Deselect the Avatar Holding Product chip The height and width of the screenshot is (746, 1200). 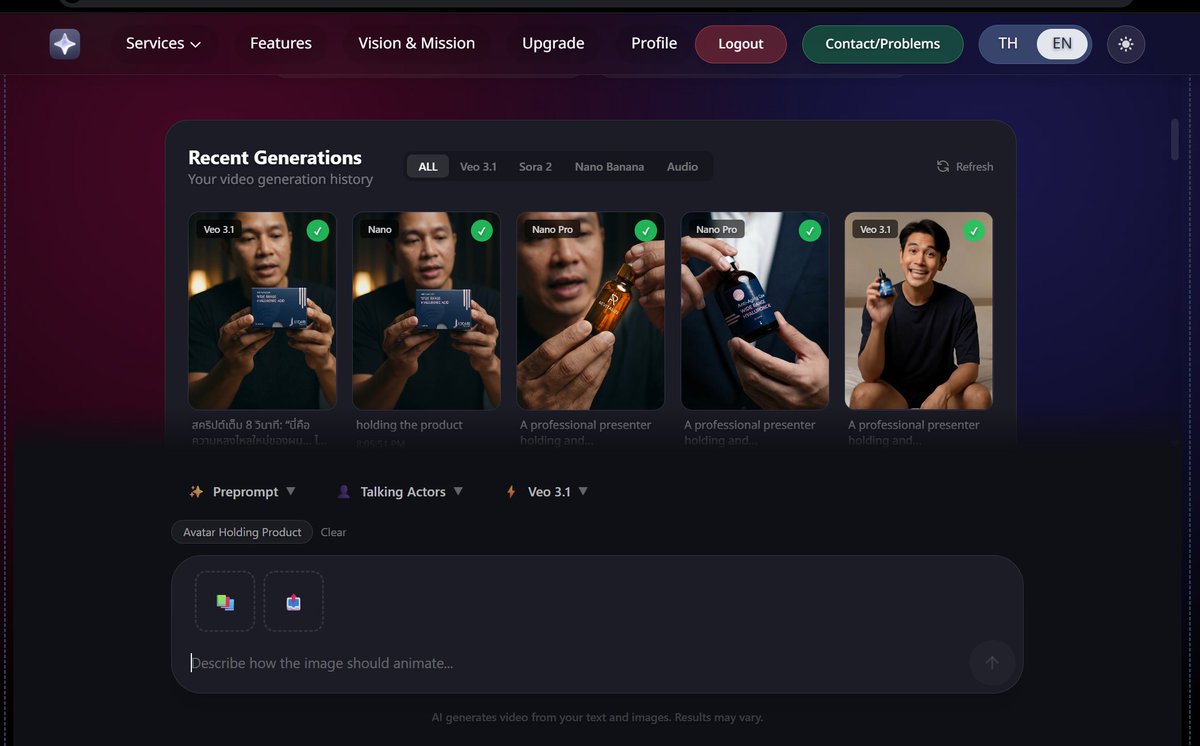(241, 531)
